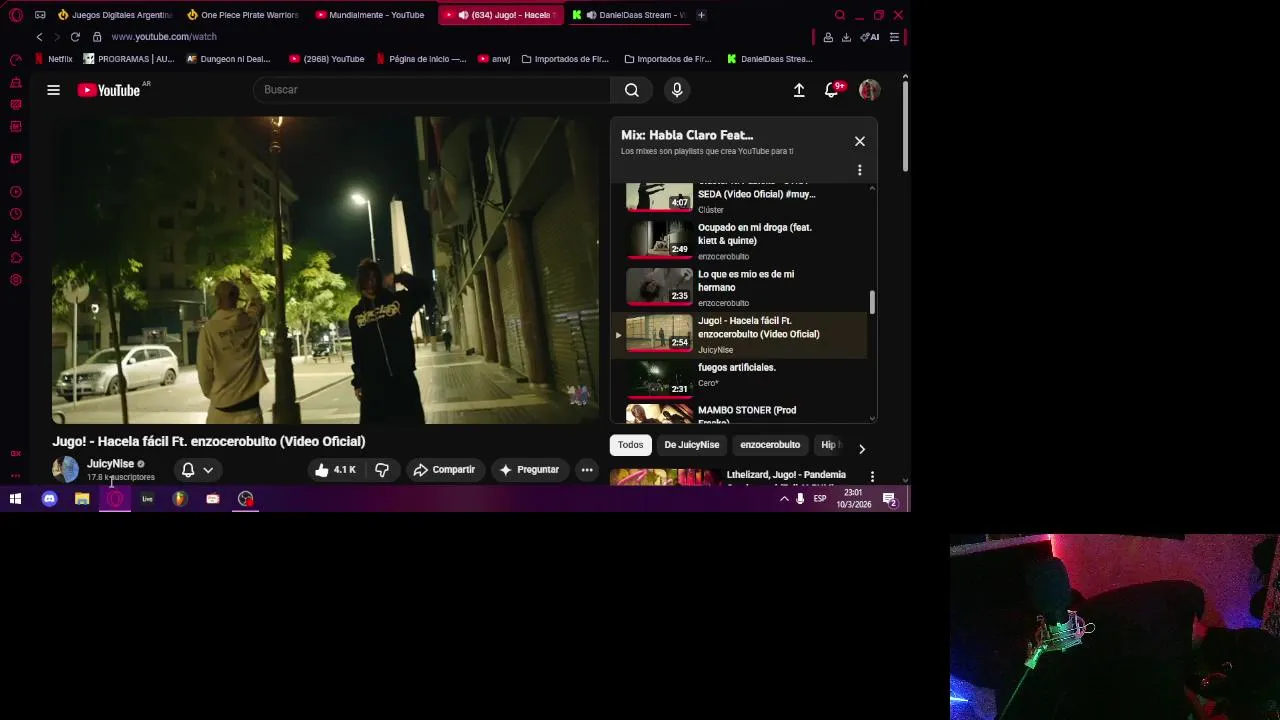
Task: Open first Importados de Fir... bookmark folder
Action: [566, 59]
